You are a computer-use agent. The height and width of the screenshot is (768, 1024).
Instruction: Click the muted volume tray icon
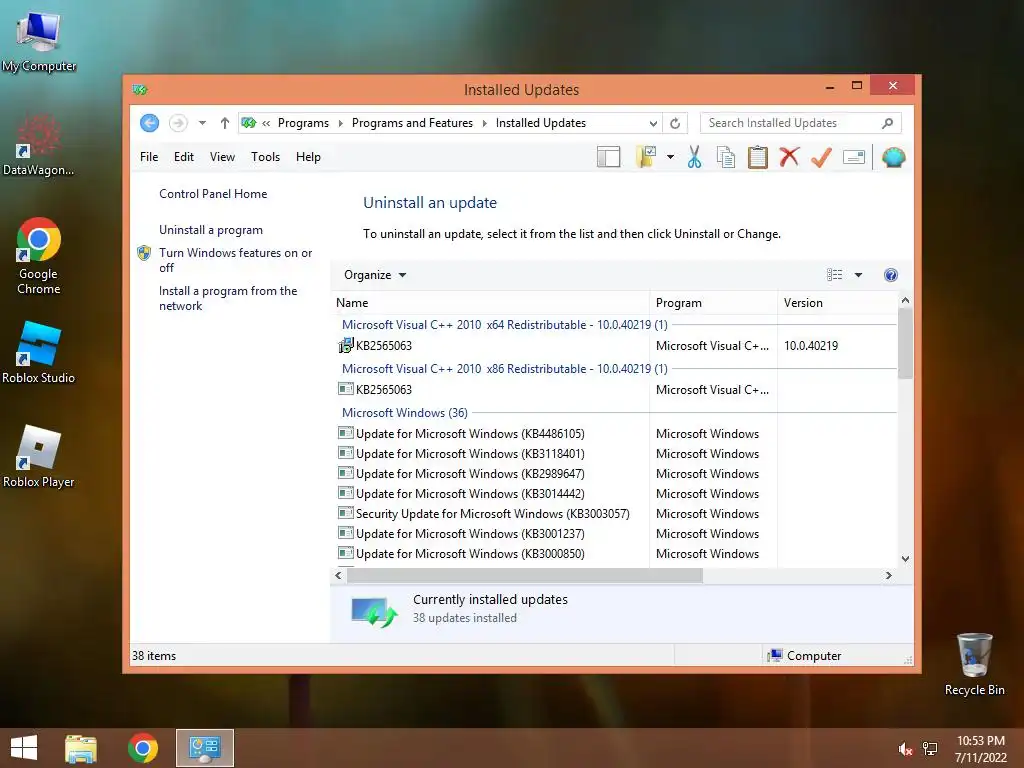[905, 750]
